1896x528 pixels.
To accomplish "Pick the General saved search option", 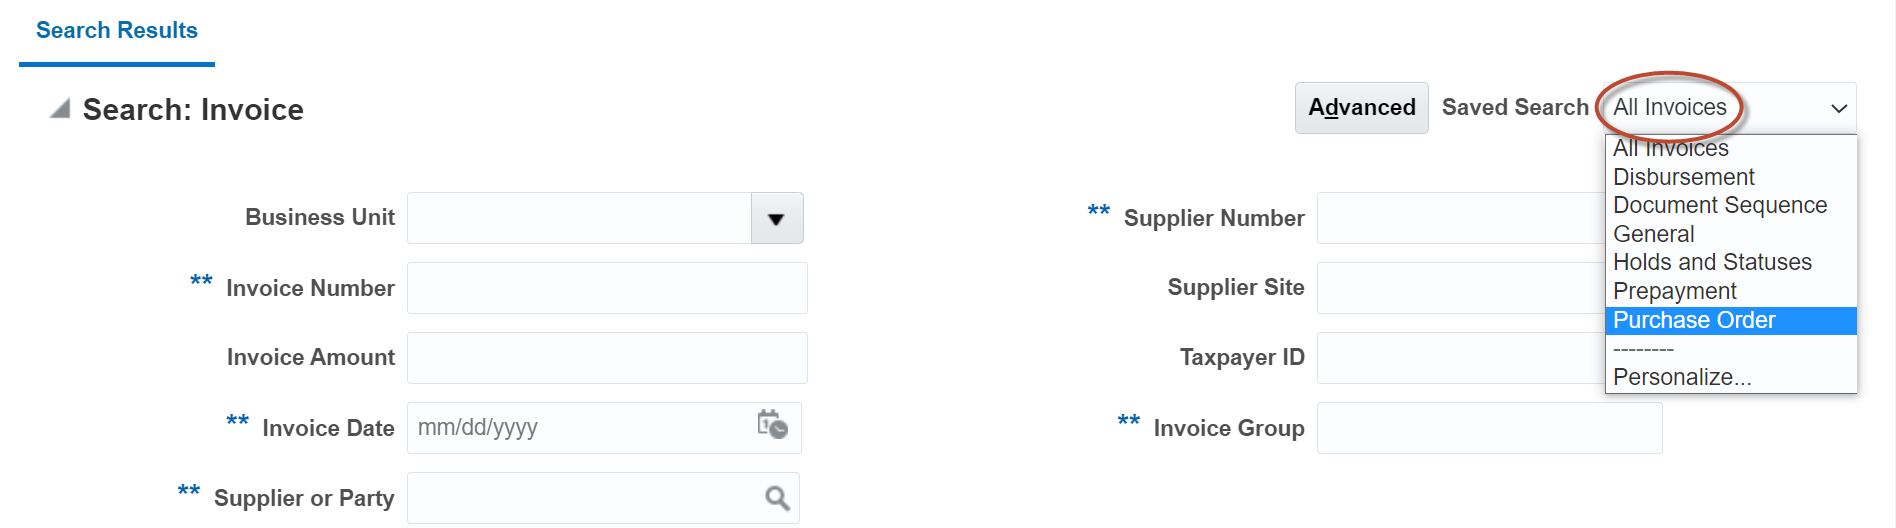I will tap(1654, 234).
